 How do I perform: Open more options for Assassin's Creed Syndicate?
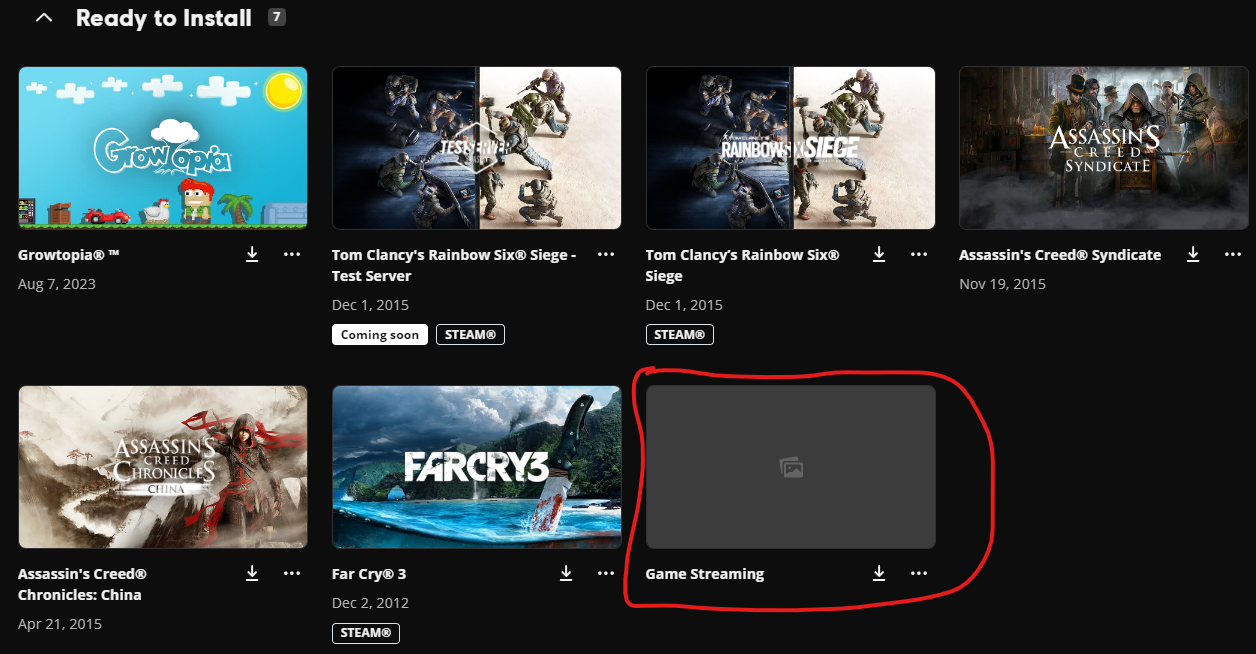coord(1233,255)
